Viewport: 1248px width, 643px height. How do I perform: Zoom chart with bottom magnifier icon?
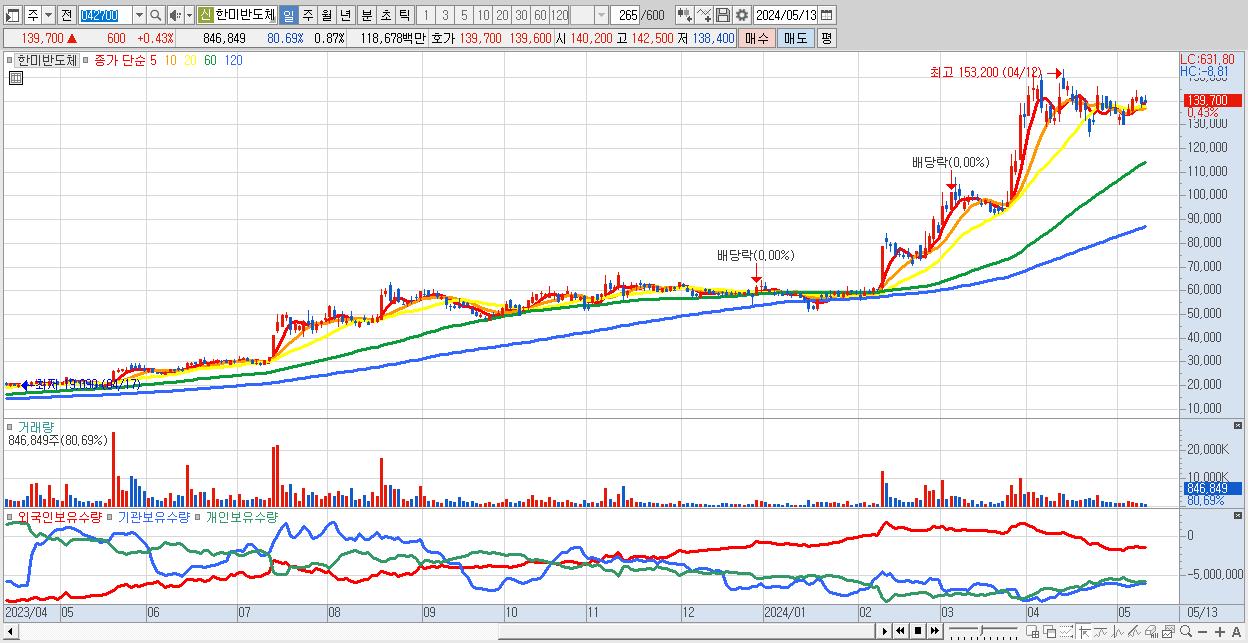pos(1186,631)
